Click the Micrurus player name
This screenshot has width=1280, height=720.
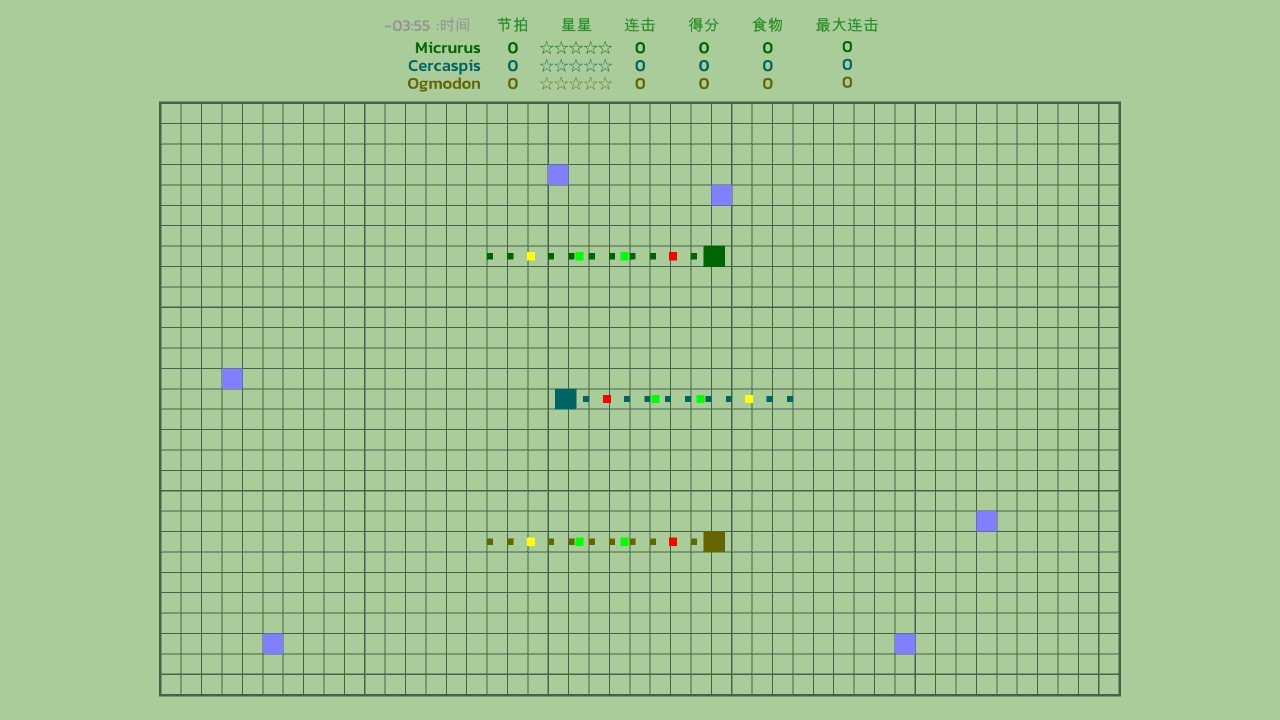447,48
